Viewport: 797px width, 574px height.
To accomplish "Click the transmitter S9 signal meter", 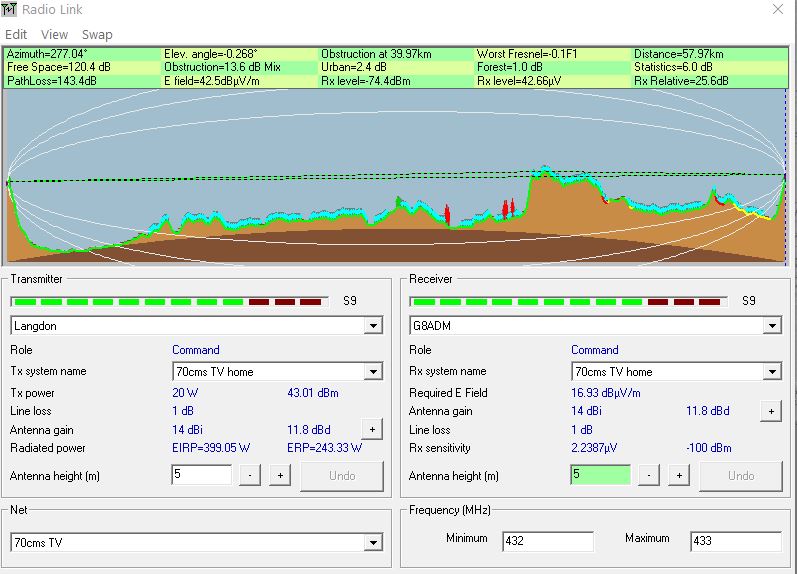I will (x=169, y=301).
